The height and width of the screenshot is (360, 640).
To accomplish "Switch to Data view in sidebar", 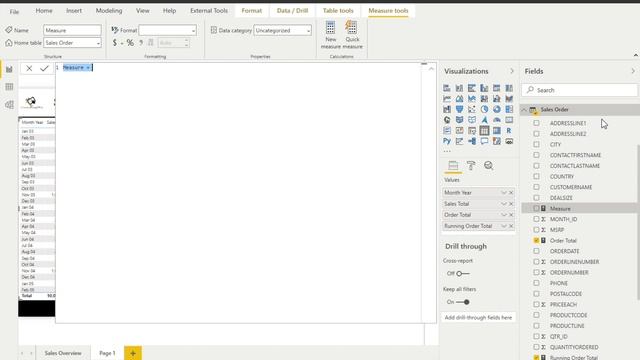I will coord(9,87).
